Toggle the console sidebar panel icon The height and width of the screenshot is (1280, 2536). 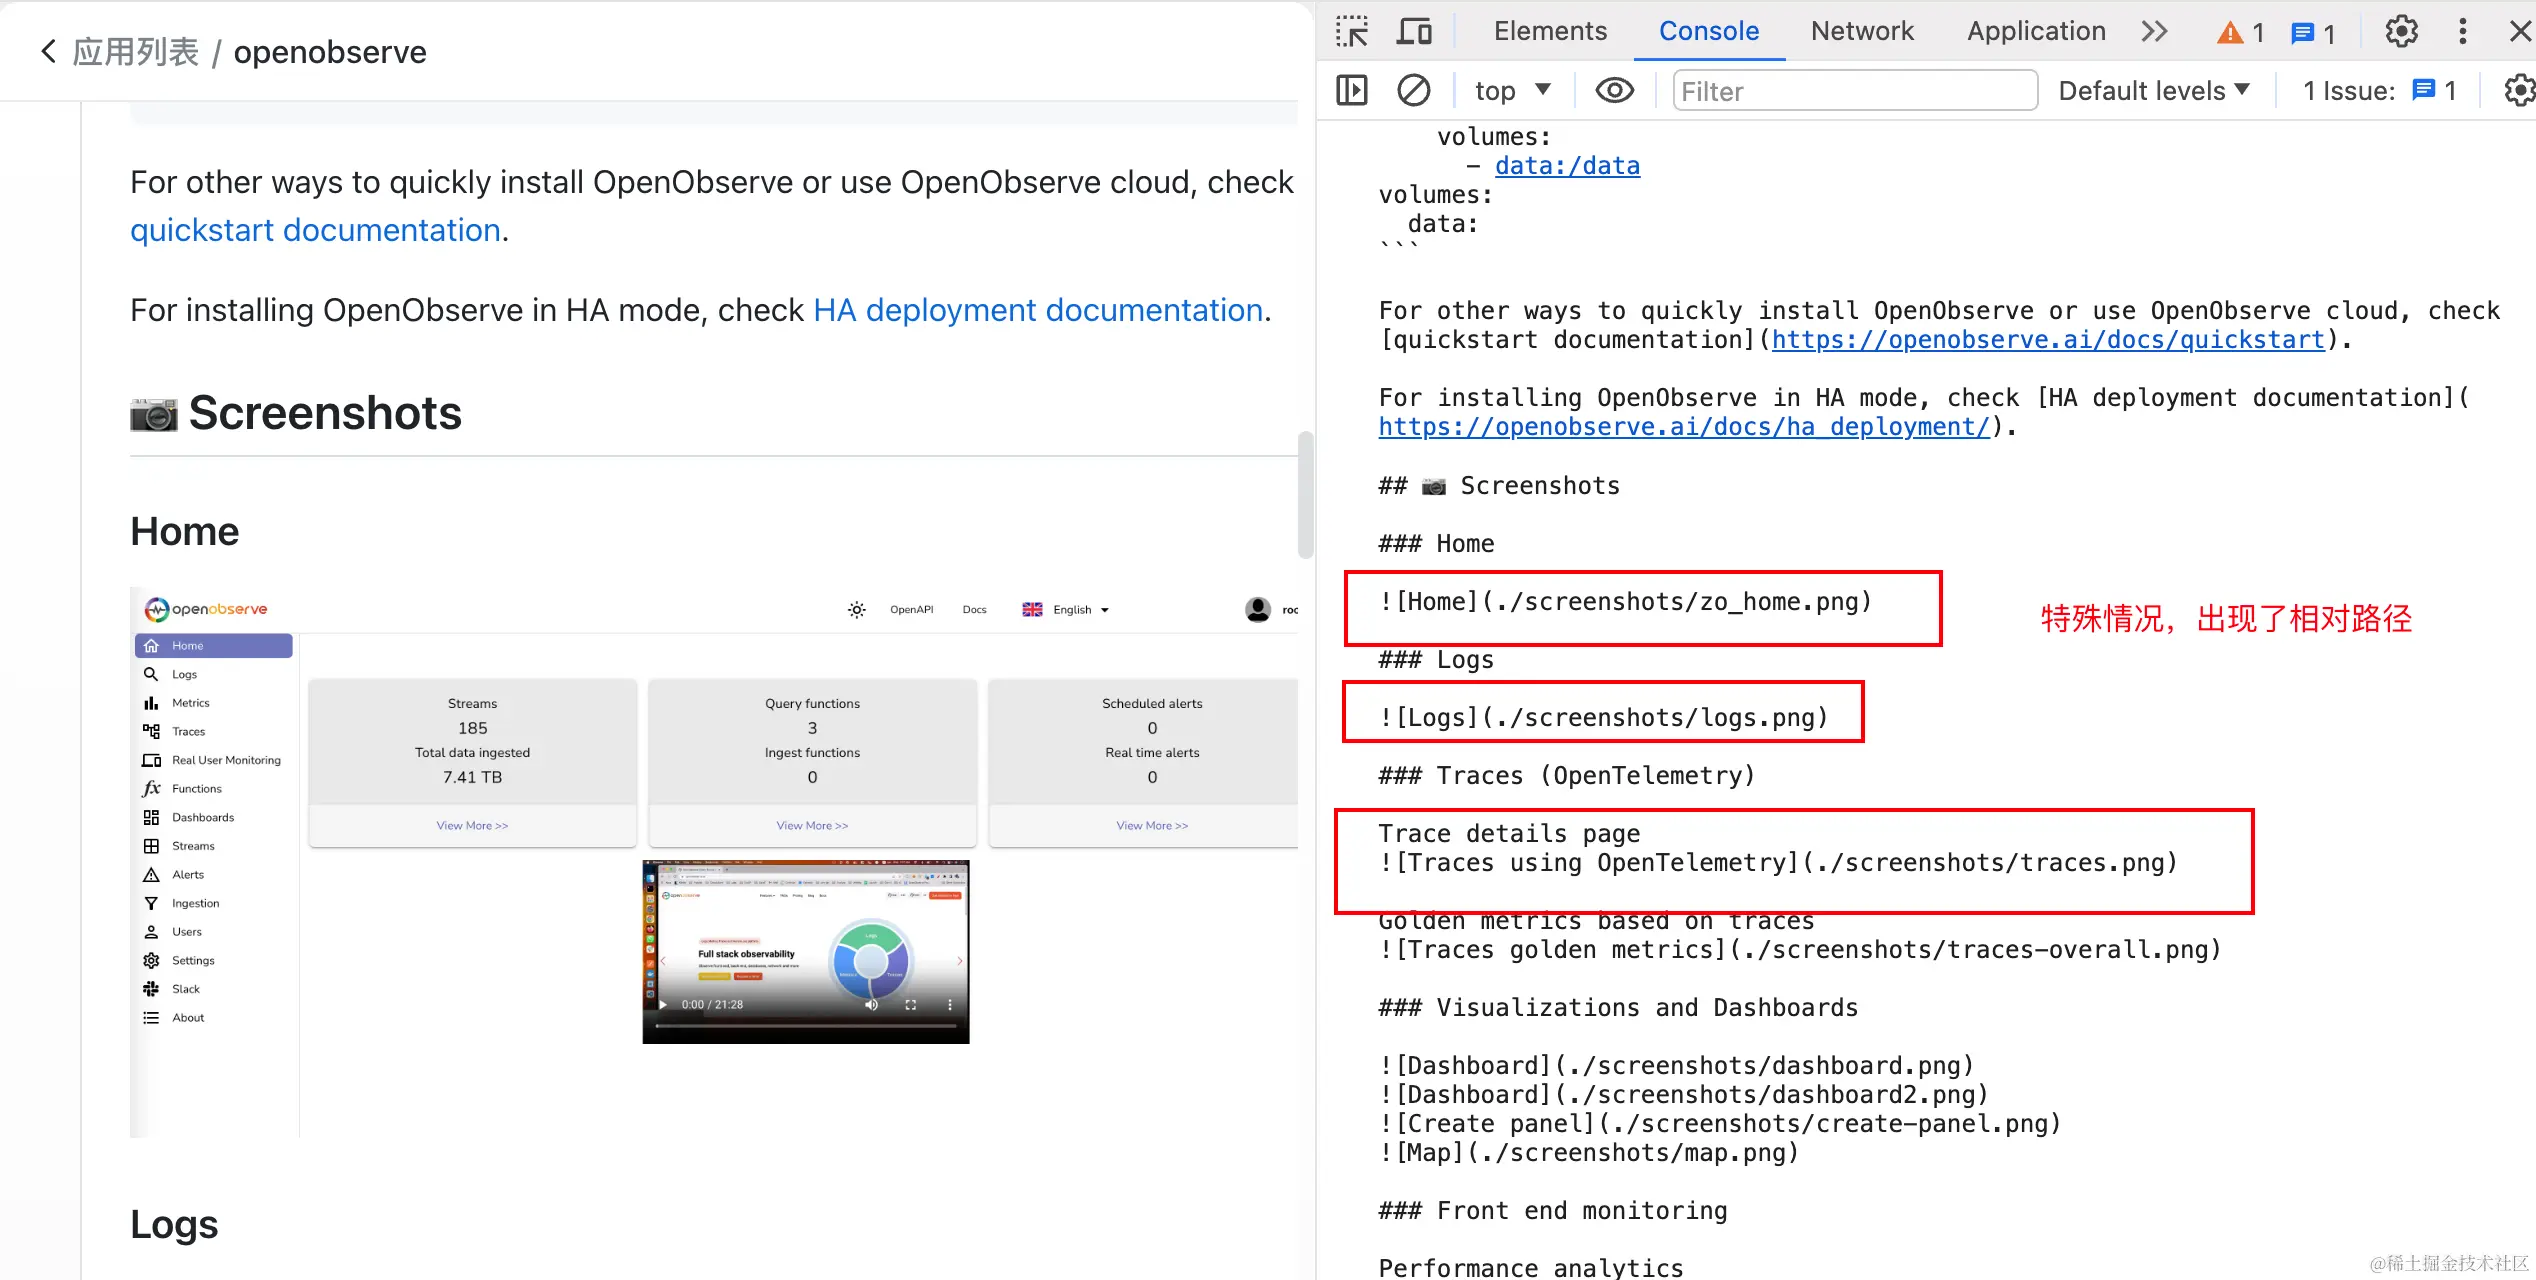click(x=1352, y=91)
